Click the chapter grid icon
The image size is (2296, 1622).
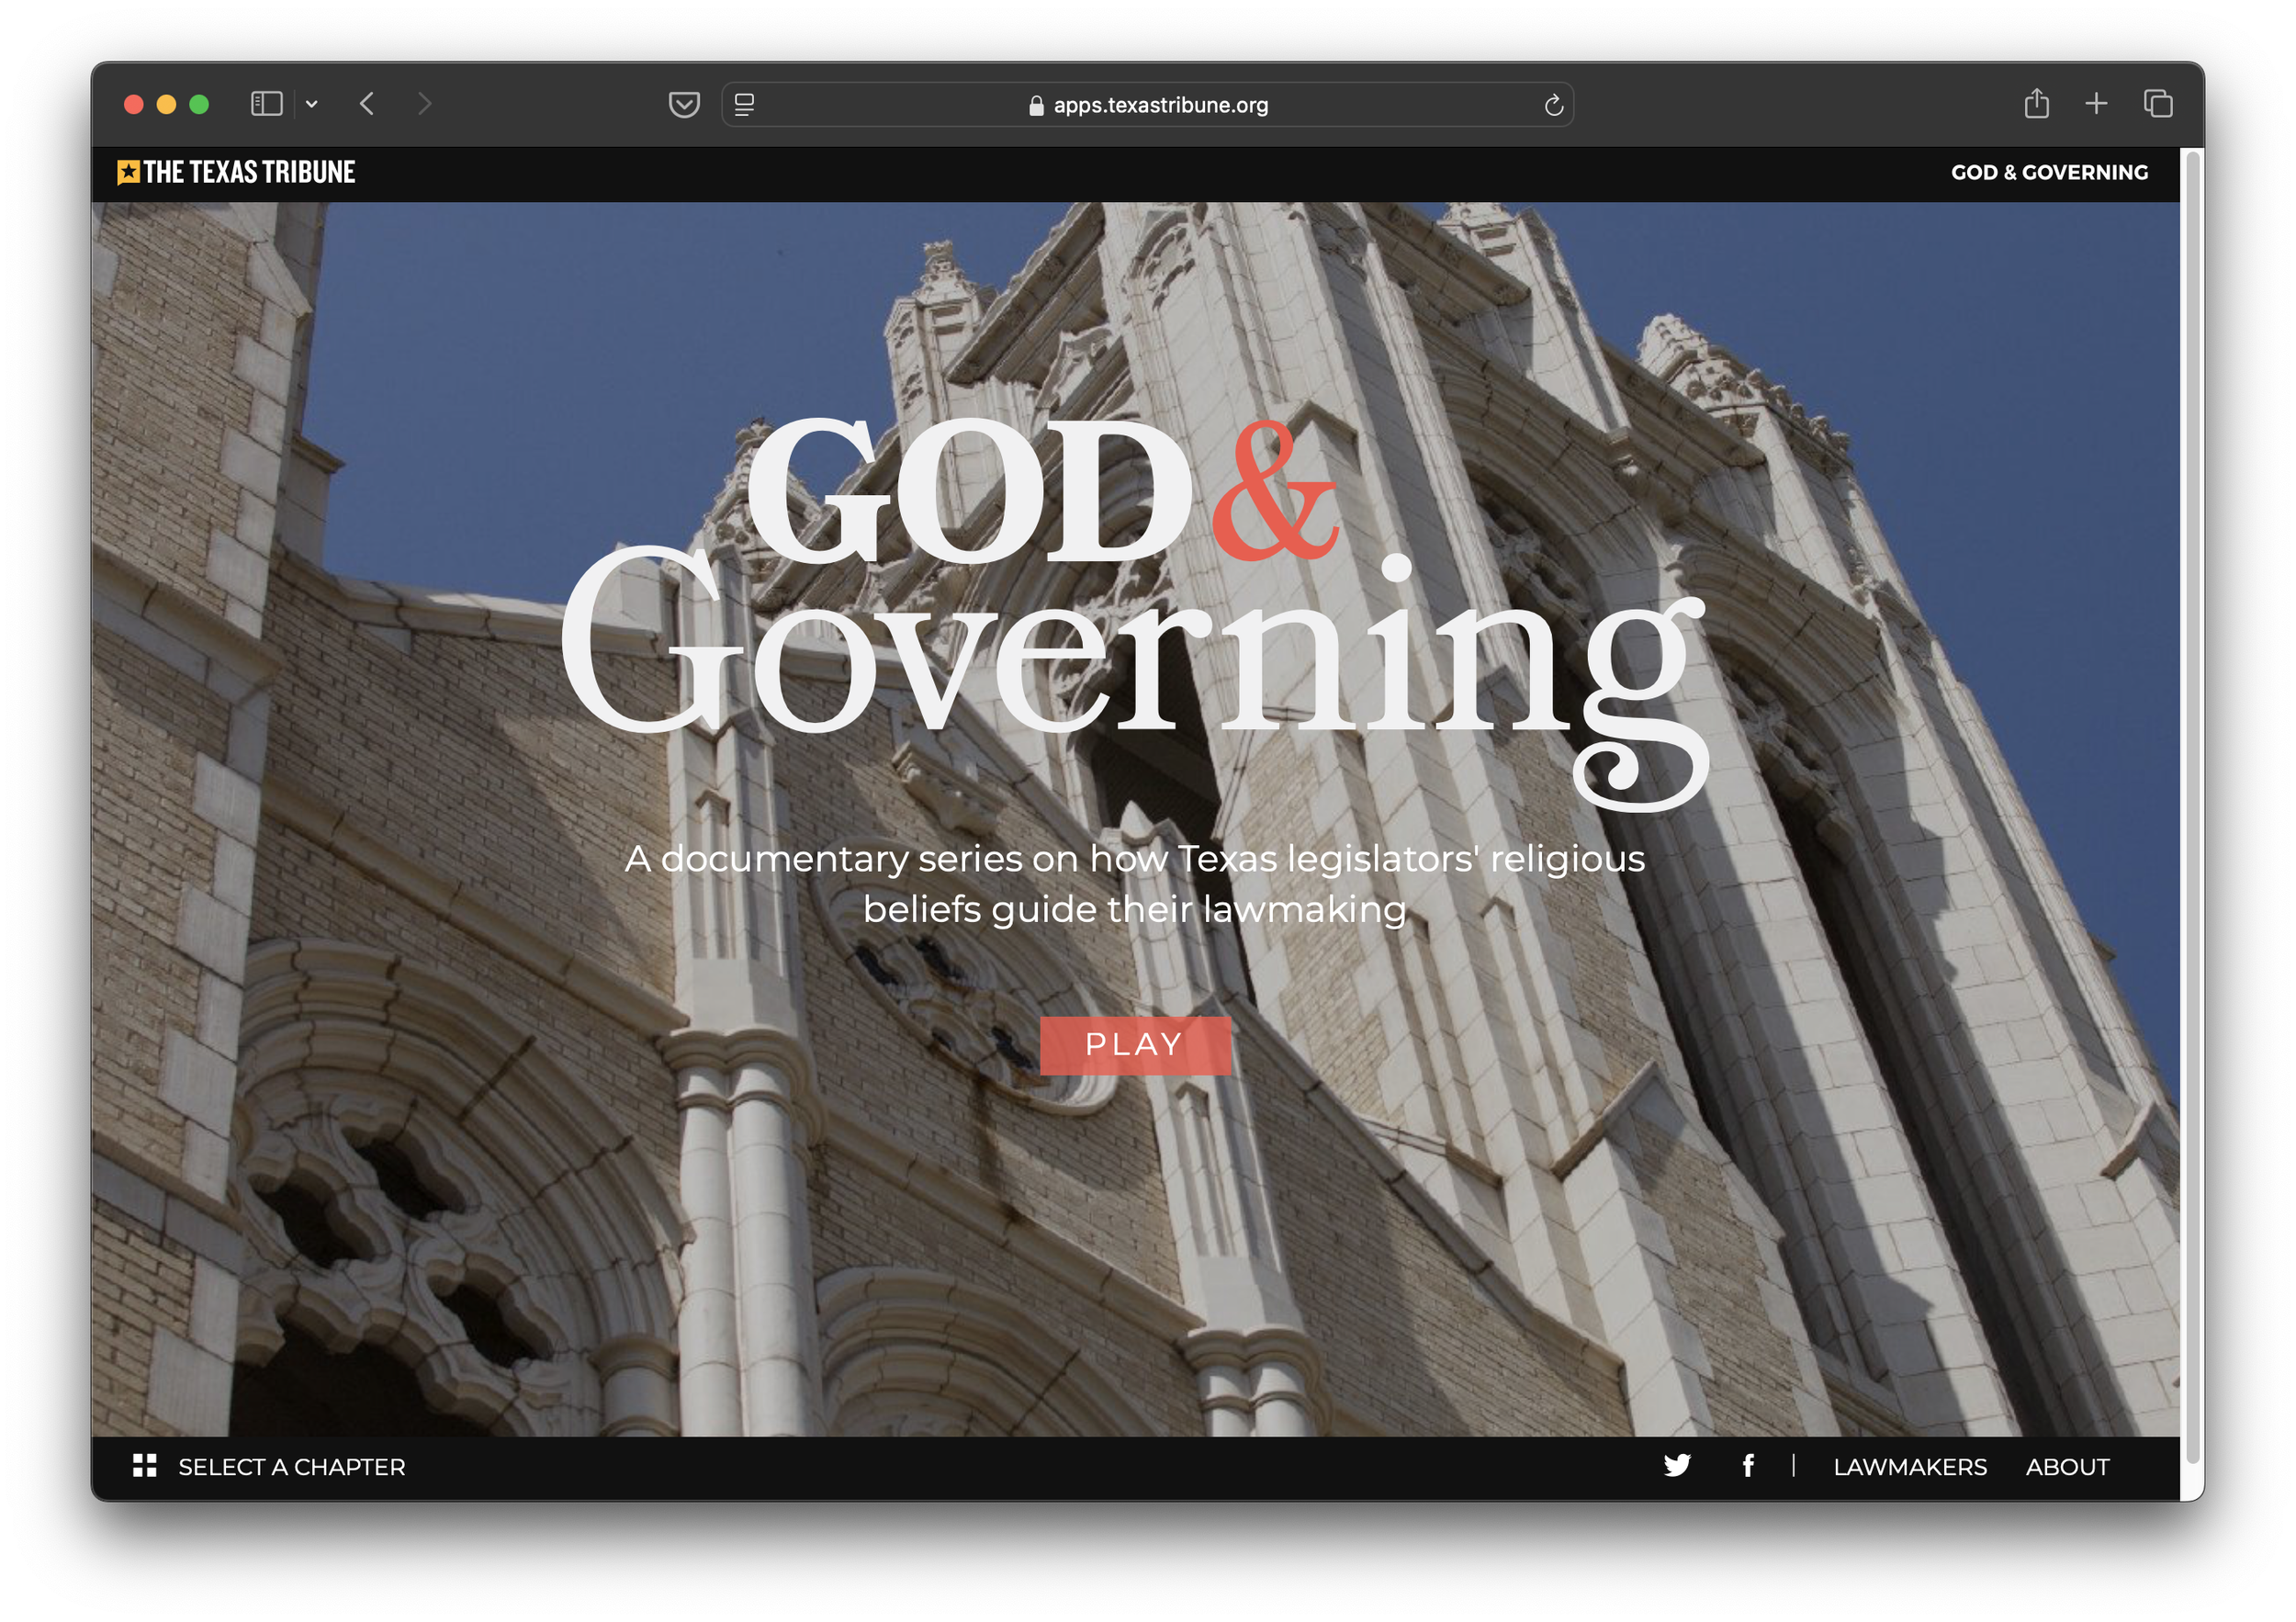click(x=145, y=1465)
